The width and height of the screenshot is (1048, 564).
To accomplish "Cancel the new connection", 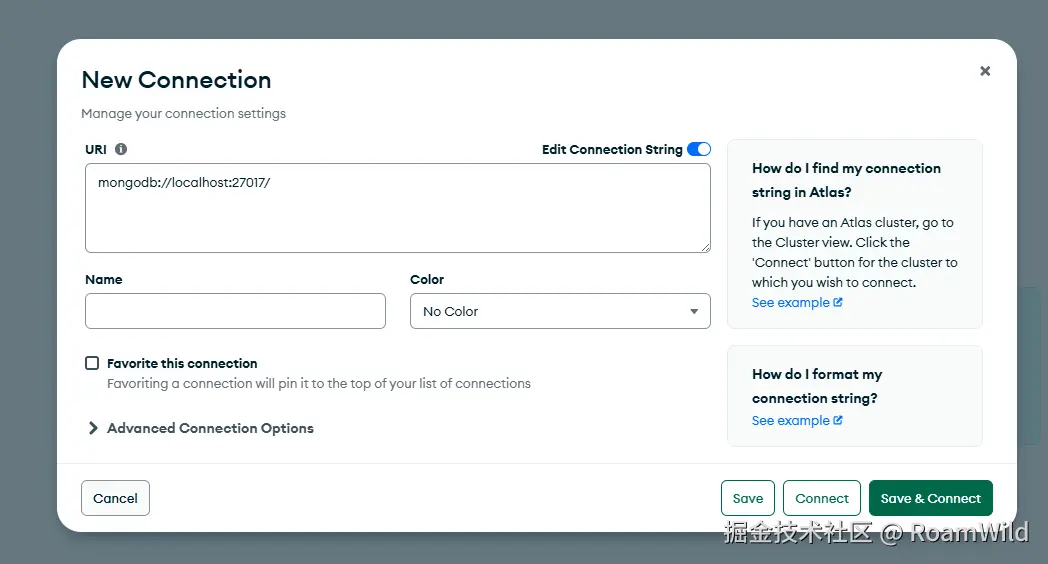I will point(115,498).
